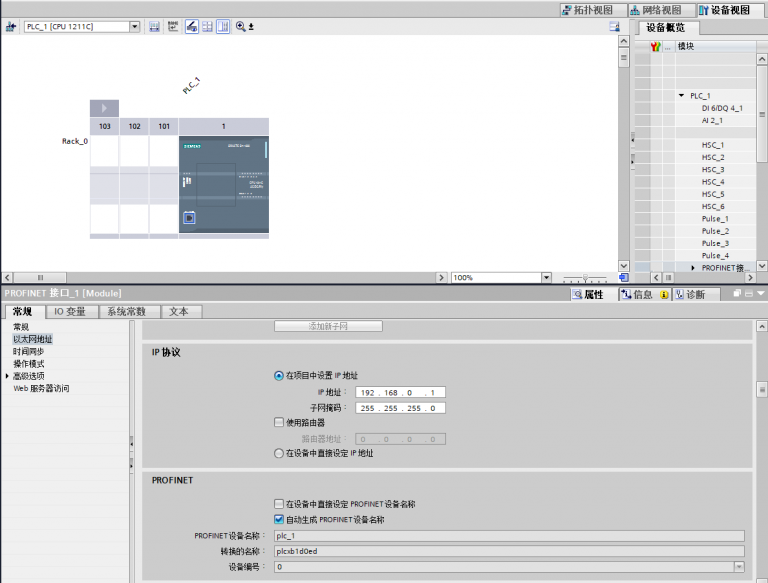Screen dimensions: 768x583
Task: Click the canvas horizontal scrollbar right arrow
Action: [x=441, y=278]
